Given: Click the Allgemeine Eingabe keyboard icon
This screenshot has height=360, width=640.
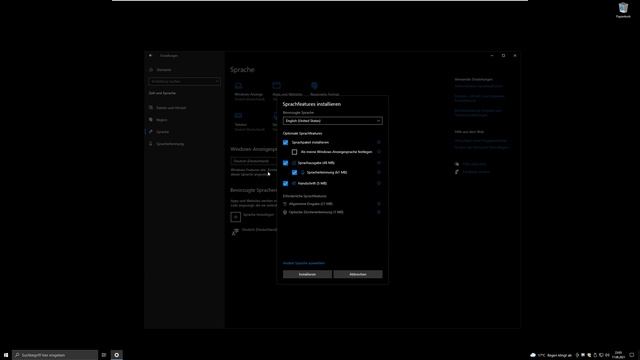Looking at the screenshot, I should pyautogui.click(x=285, y=204).
